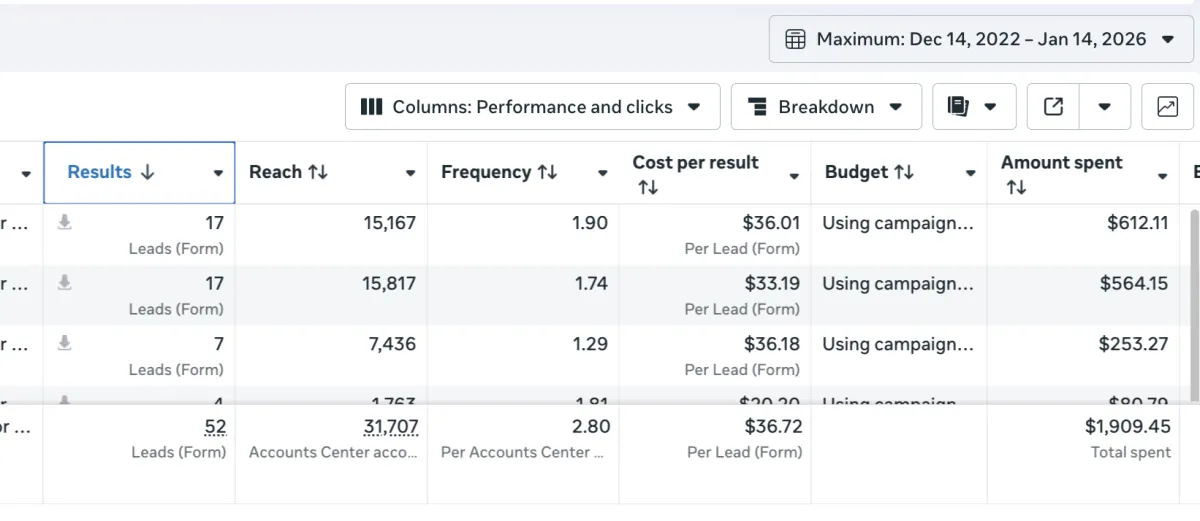Download leads from the first row

click(64, 223)
